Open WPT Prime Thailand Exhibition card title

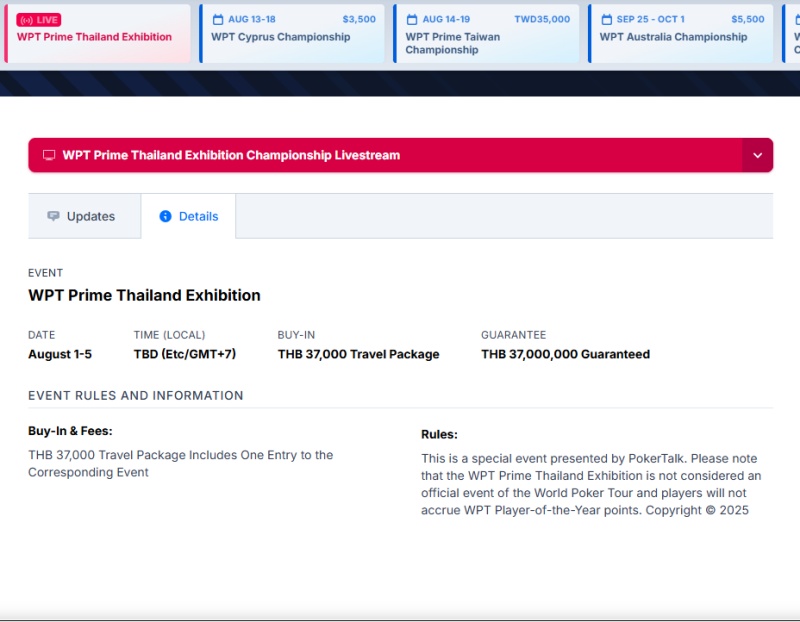[x=94, y=37]
